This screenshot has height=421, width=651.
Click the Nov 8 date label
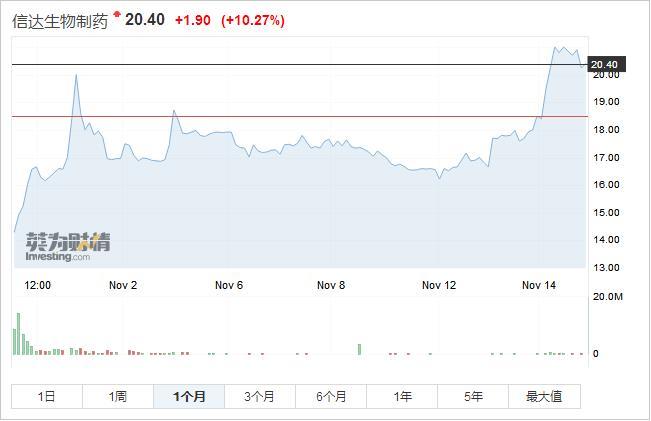331,285
